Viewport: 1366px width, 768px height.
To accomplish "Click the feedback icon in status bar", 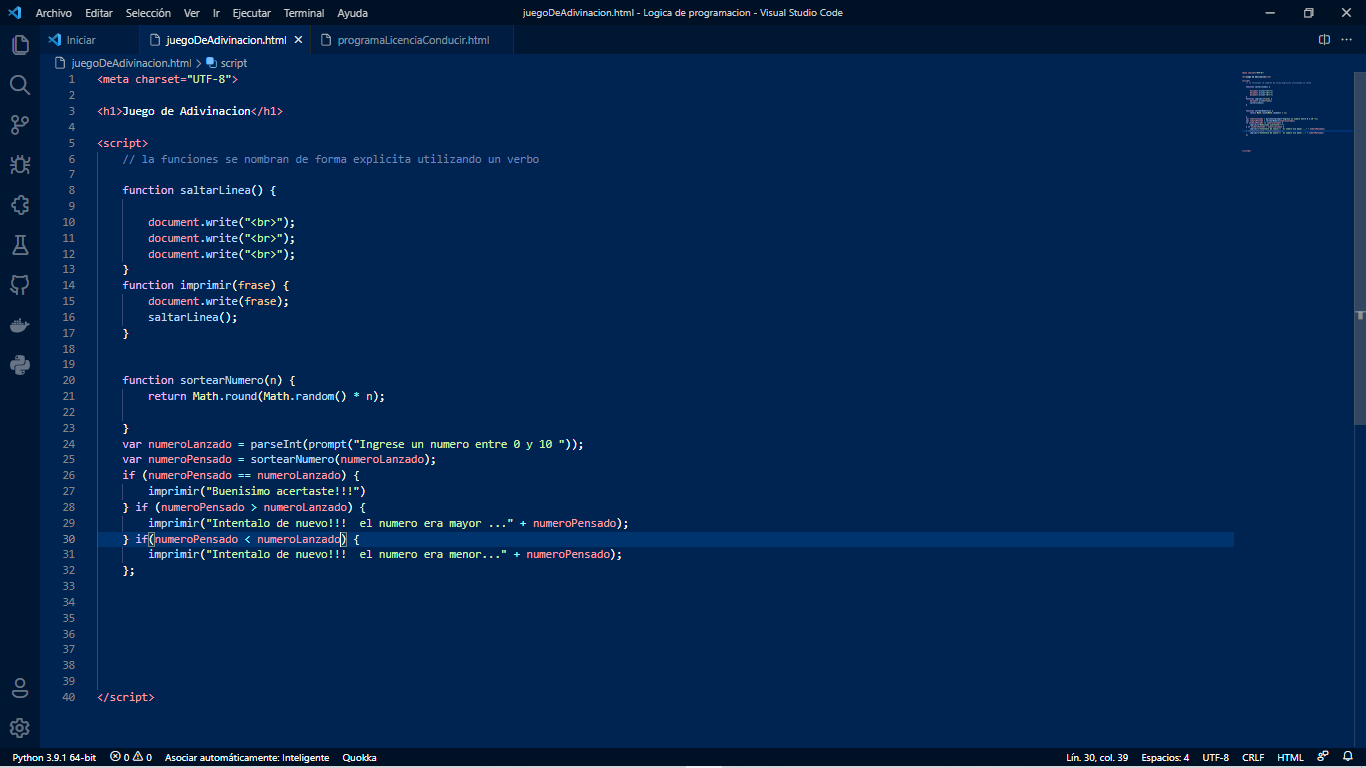I will click(1323, 757).
